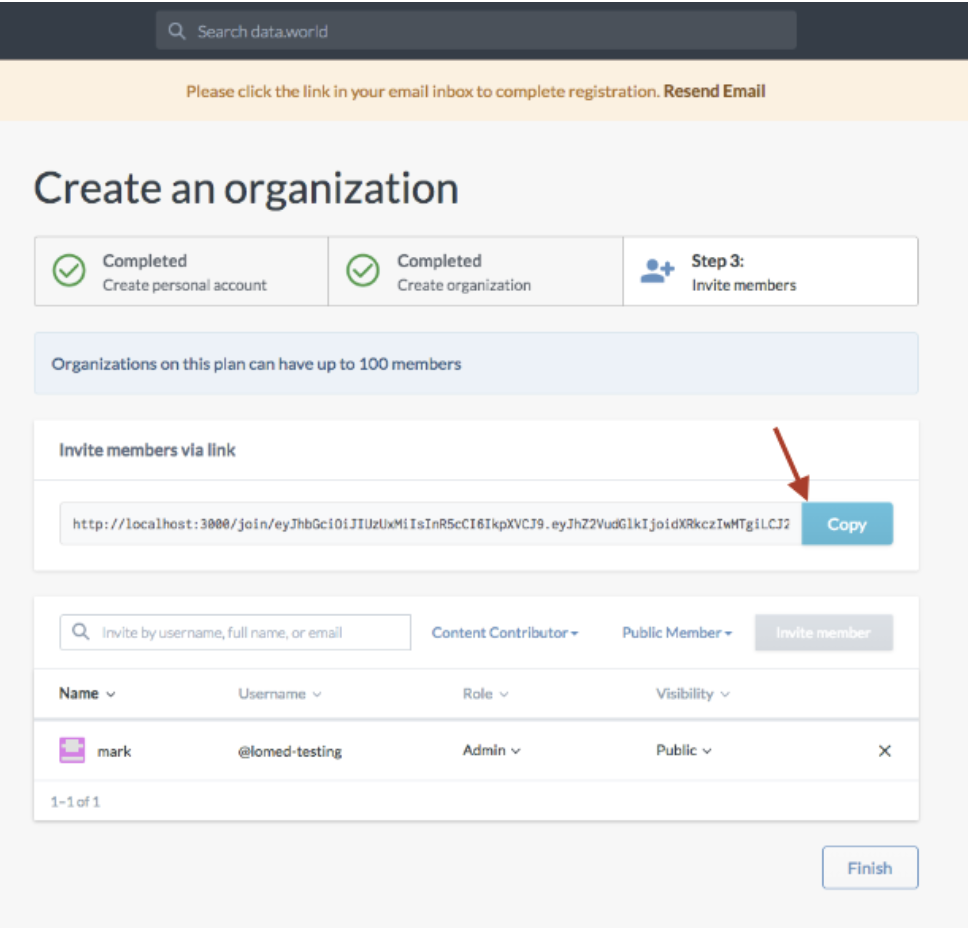Click the add-person icon for Step 3
The image size is (968, 928).
657,270
